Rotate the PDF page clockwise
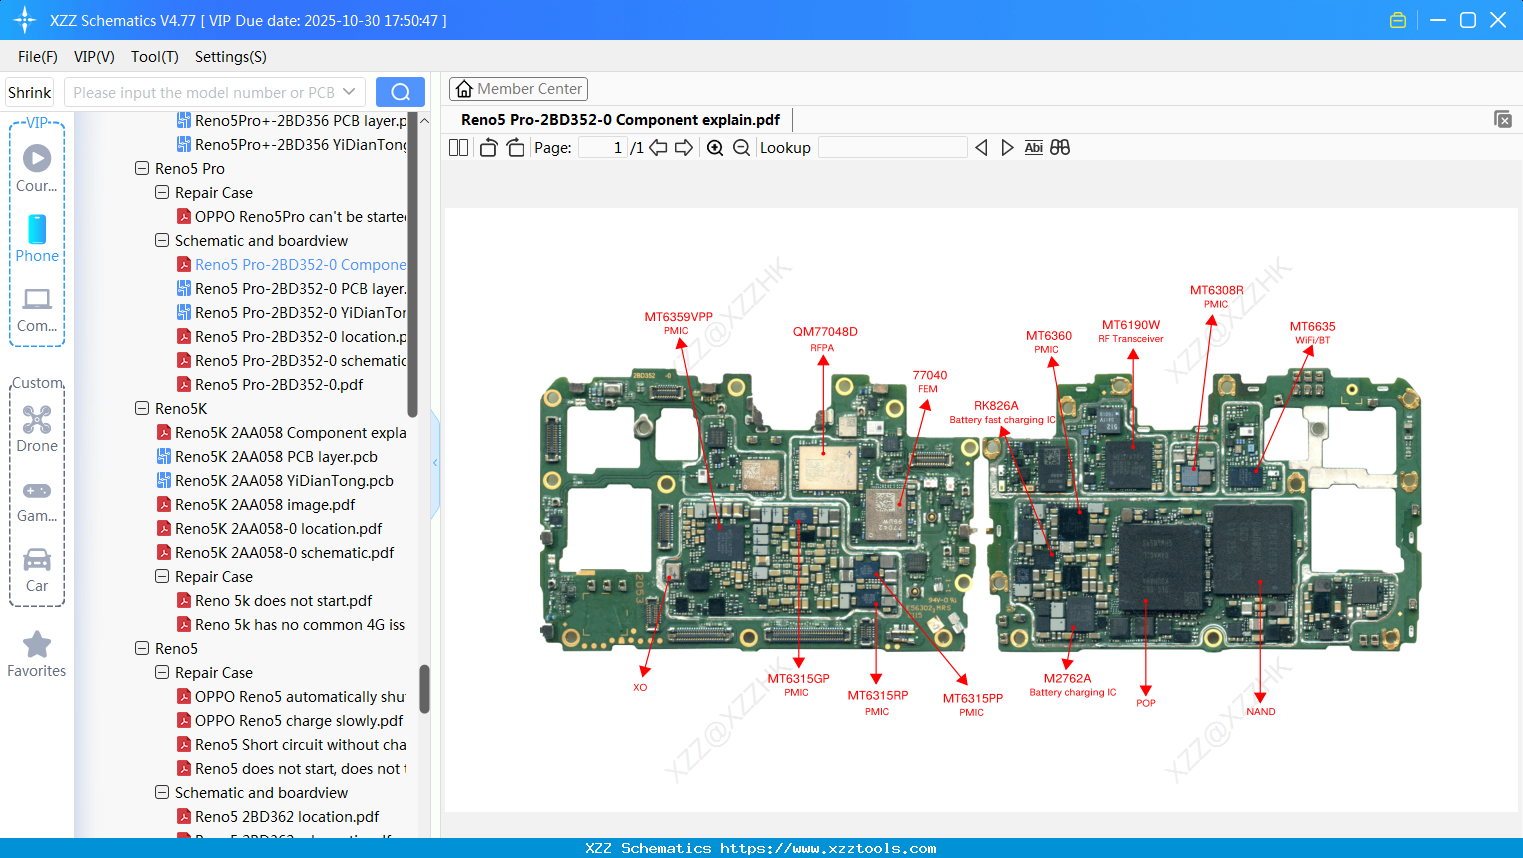Image resolution: width=1523 pixels, height=858 pixels. [514, 147]
